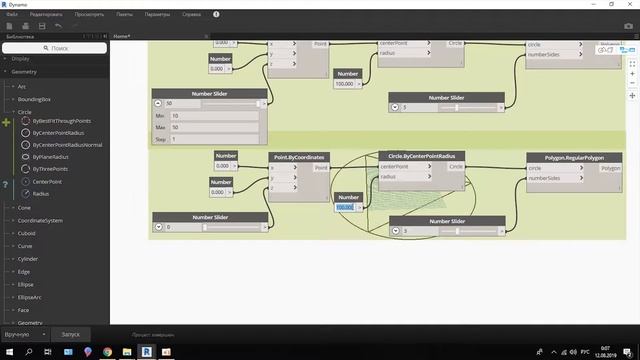Click the green plus create category icon
This screenshot has width=640, height=360.
coord(6,122)
